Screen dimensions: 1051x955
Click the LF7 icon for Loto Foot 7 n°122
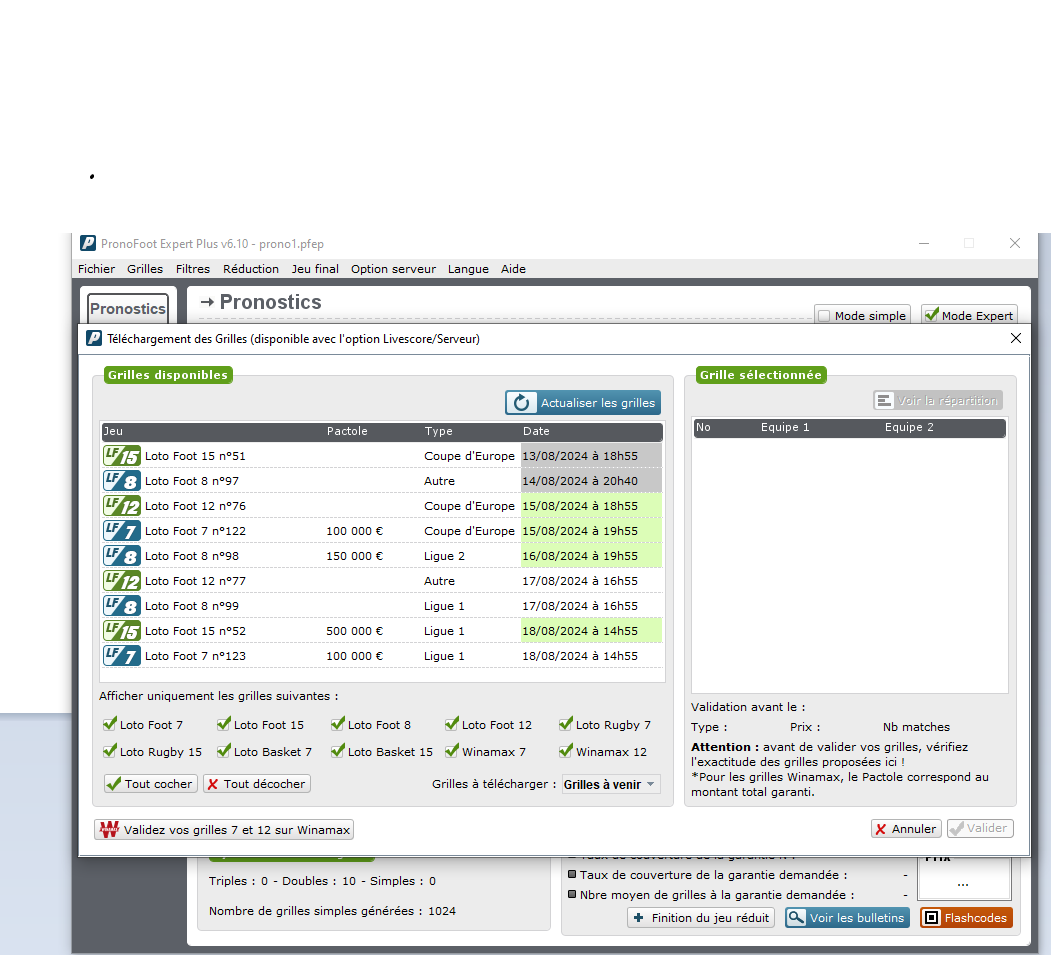point(121,531)
